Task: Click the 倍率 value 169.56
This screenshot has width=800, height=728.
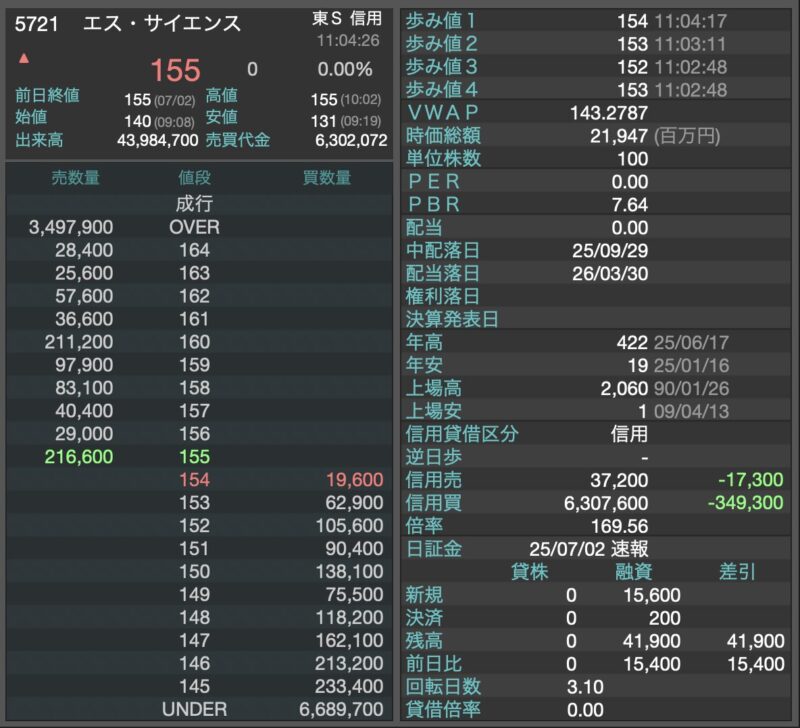Action: 619,526
